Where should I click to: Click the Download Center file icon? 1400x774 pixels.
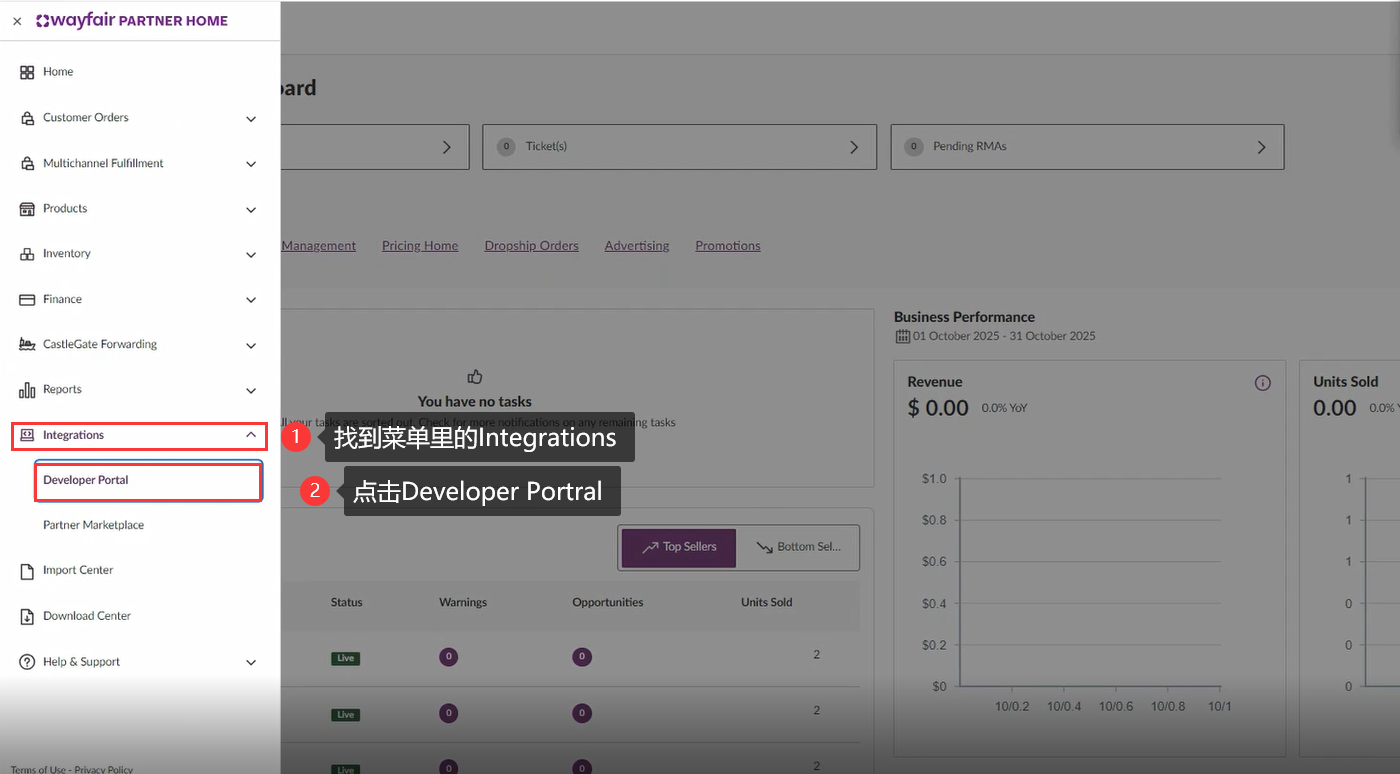pyautogui.click(x=27, y=617)
